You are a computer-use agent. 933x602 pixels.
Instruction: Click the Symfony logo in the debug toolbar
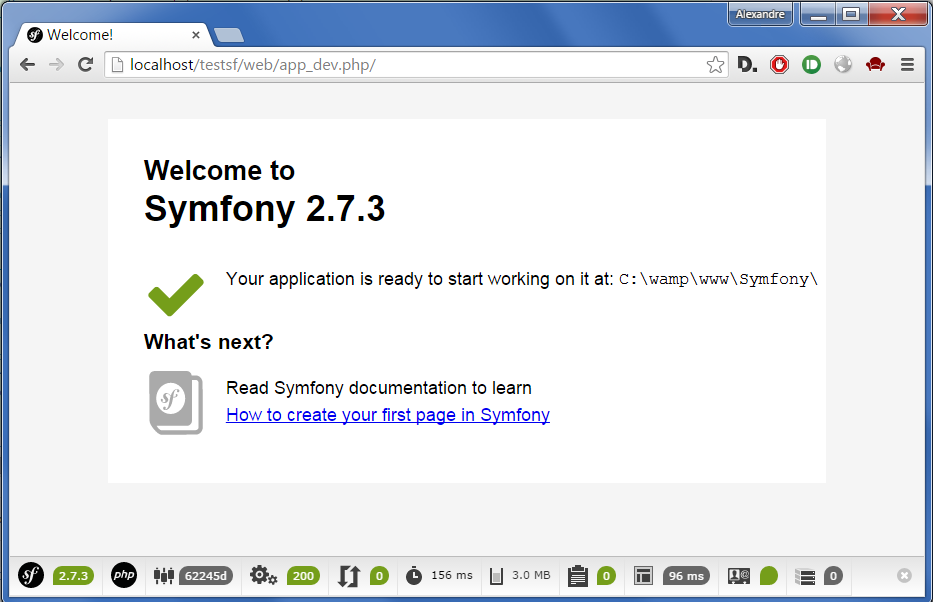tap(31, 575)
